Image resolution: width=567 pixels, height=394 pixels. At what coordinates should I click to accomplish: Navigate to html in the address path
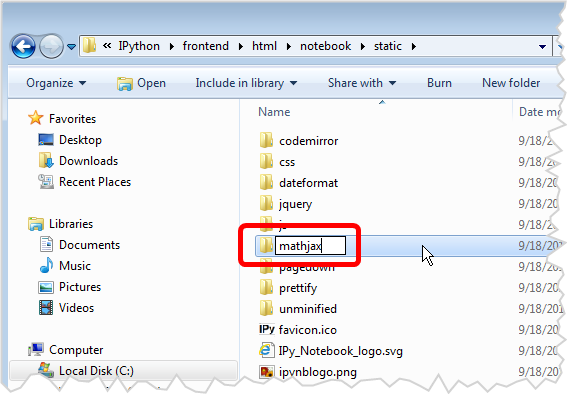264,46
